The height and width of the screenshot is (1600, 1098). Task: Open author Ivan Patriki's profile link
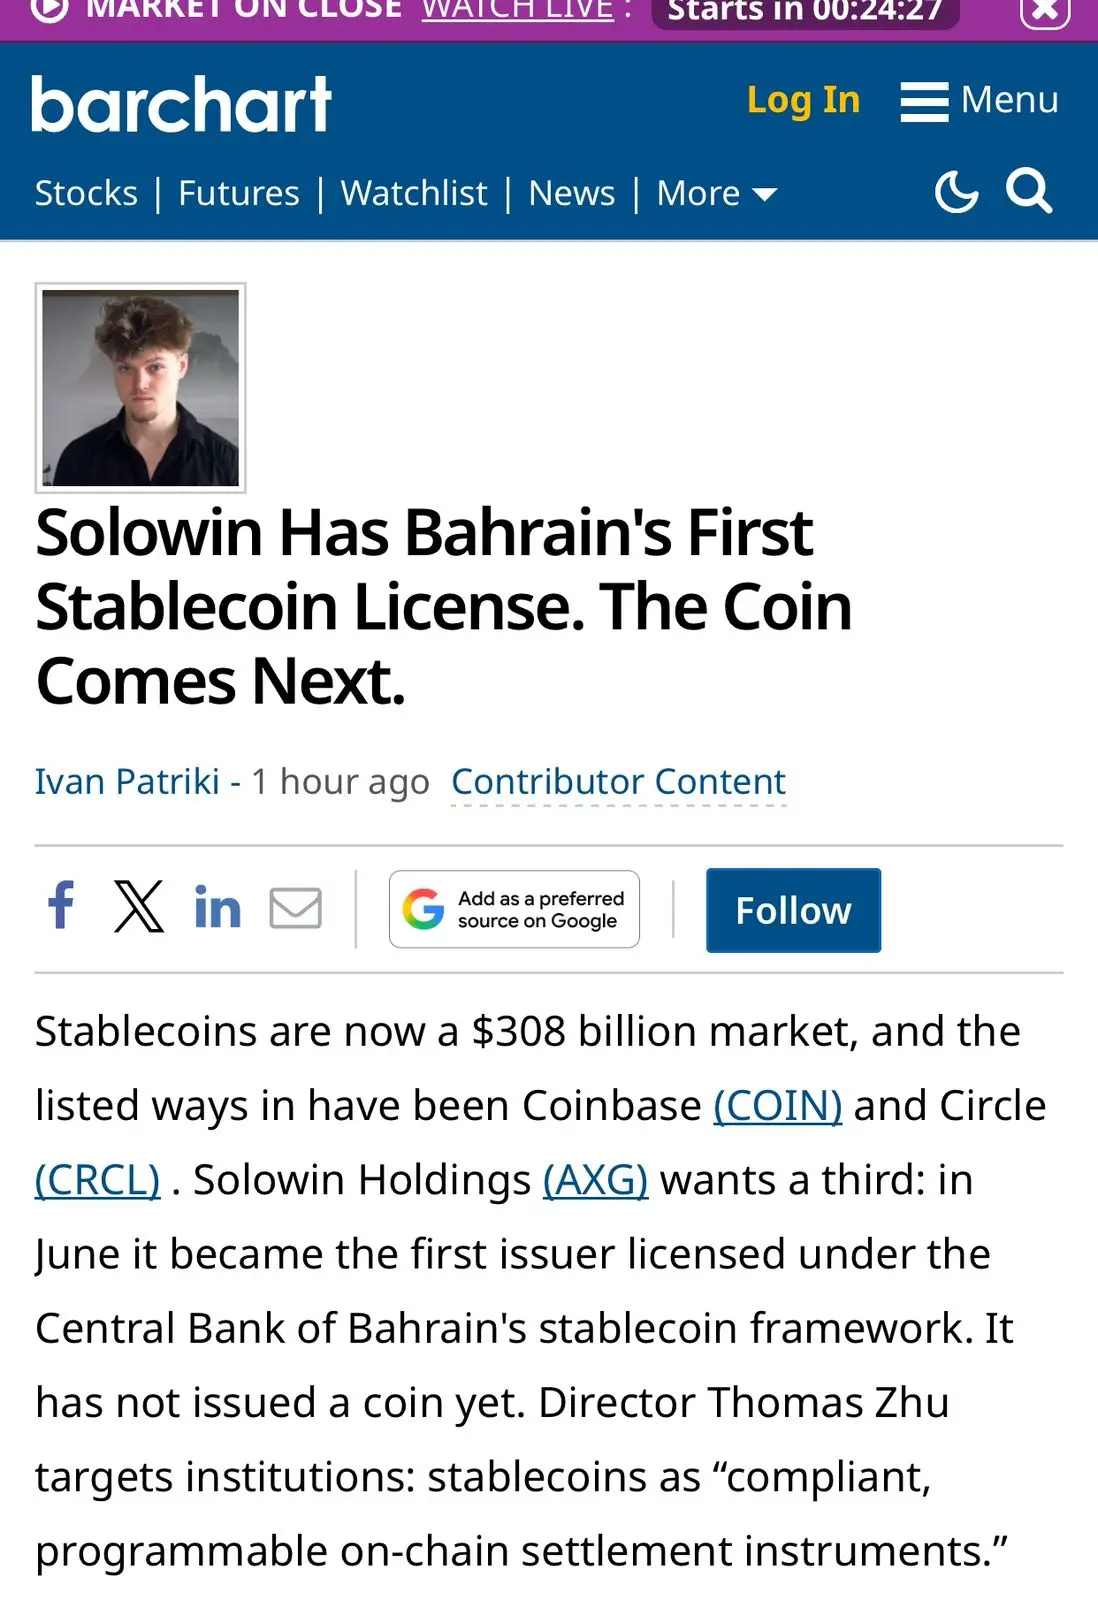tap(127, 781)
